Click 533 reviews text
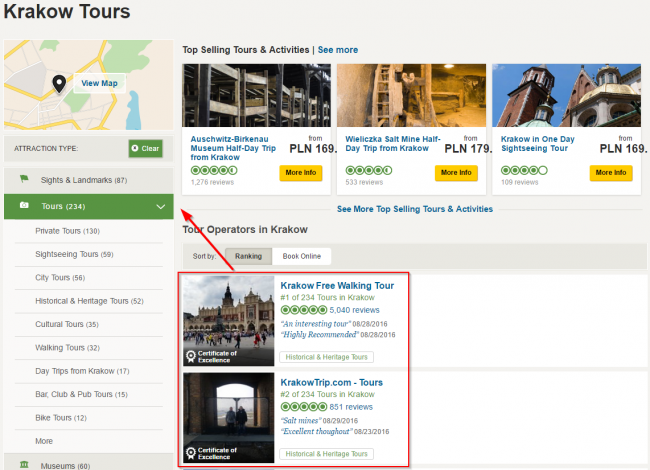 (x=364, y=182)
